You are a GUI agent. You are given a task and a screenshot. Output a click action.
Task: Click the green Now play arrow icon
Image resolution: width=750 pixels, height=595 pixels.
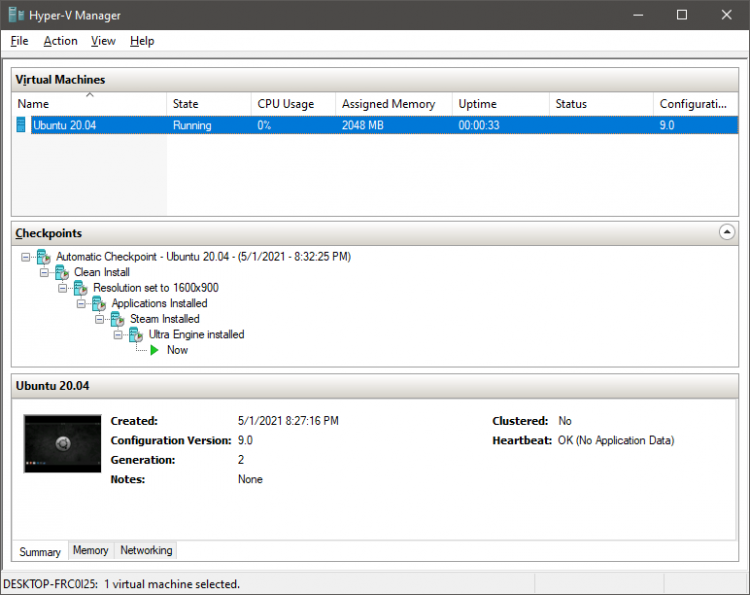154,350
